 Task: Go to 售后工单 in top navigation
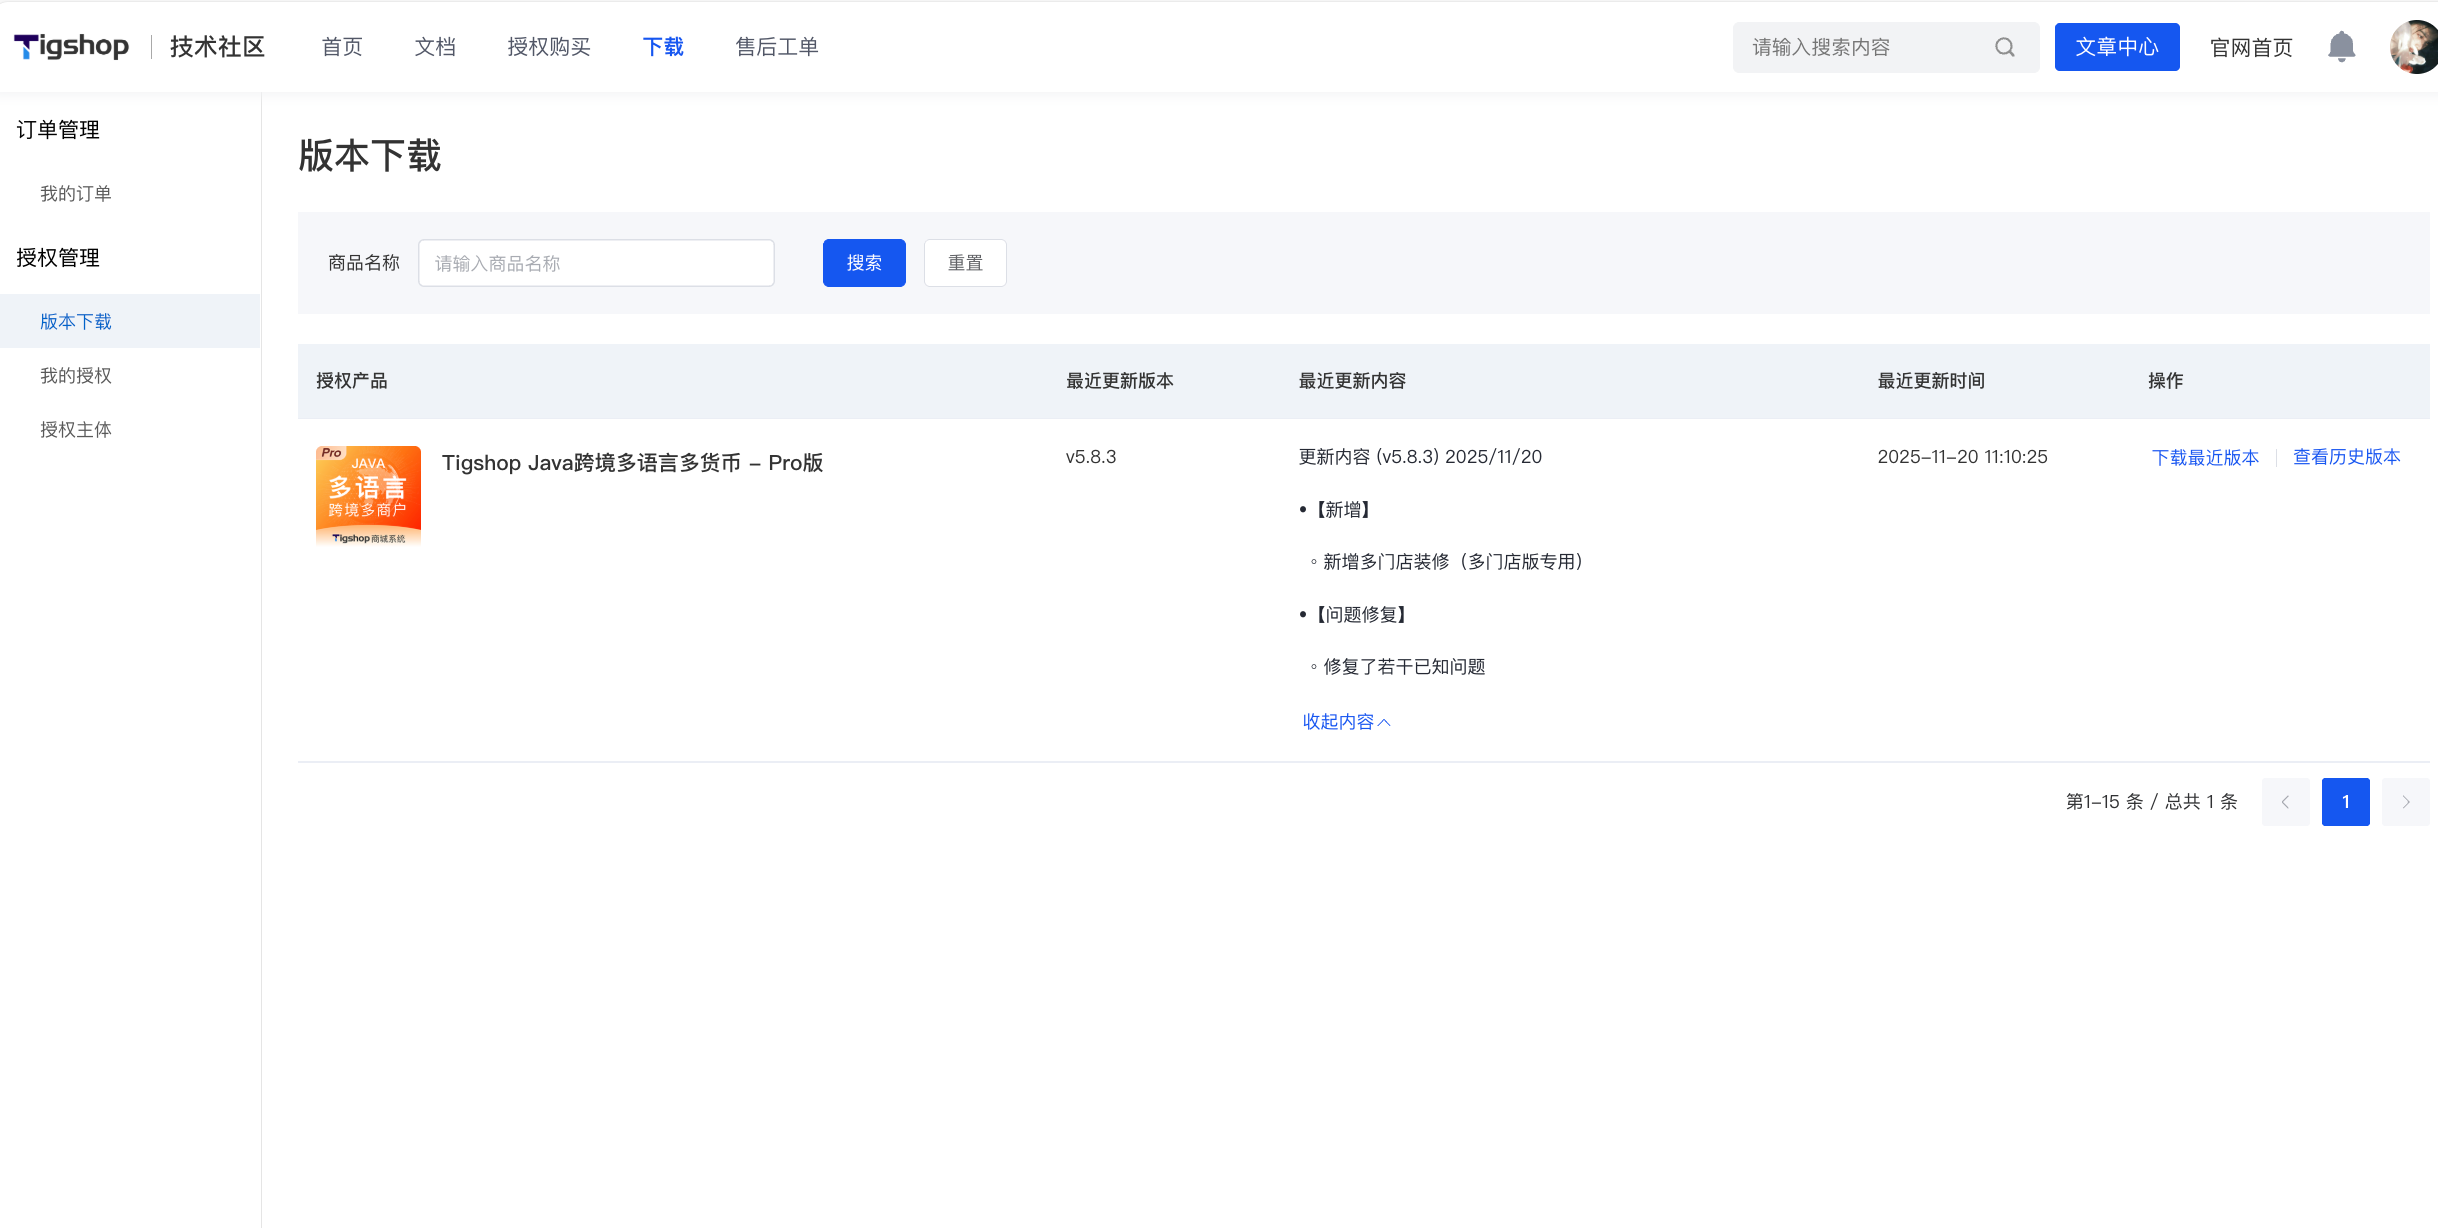click(x=777, y=47)
